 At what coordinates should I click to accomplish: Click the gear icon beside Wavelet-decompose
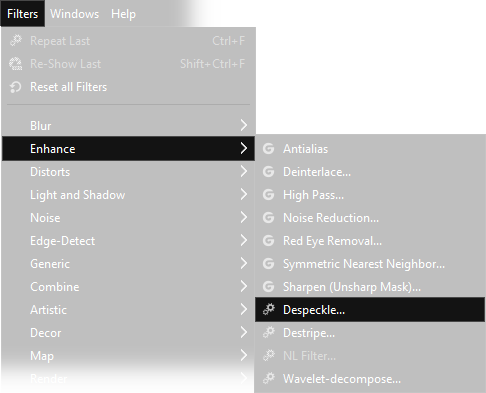click(x=268, y=378)
